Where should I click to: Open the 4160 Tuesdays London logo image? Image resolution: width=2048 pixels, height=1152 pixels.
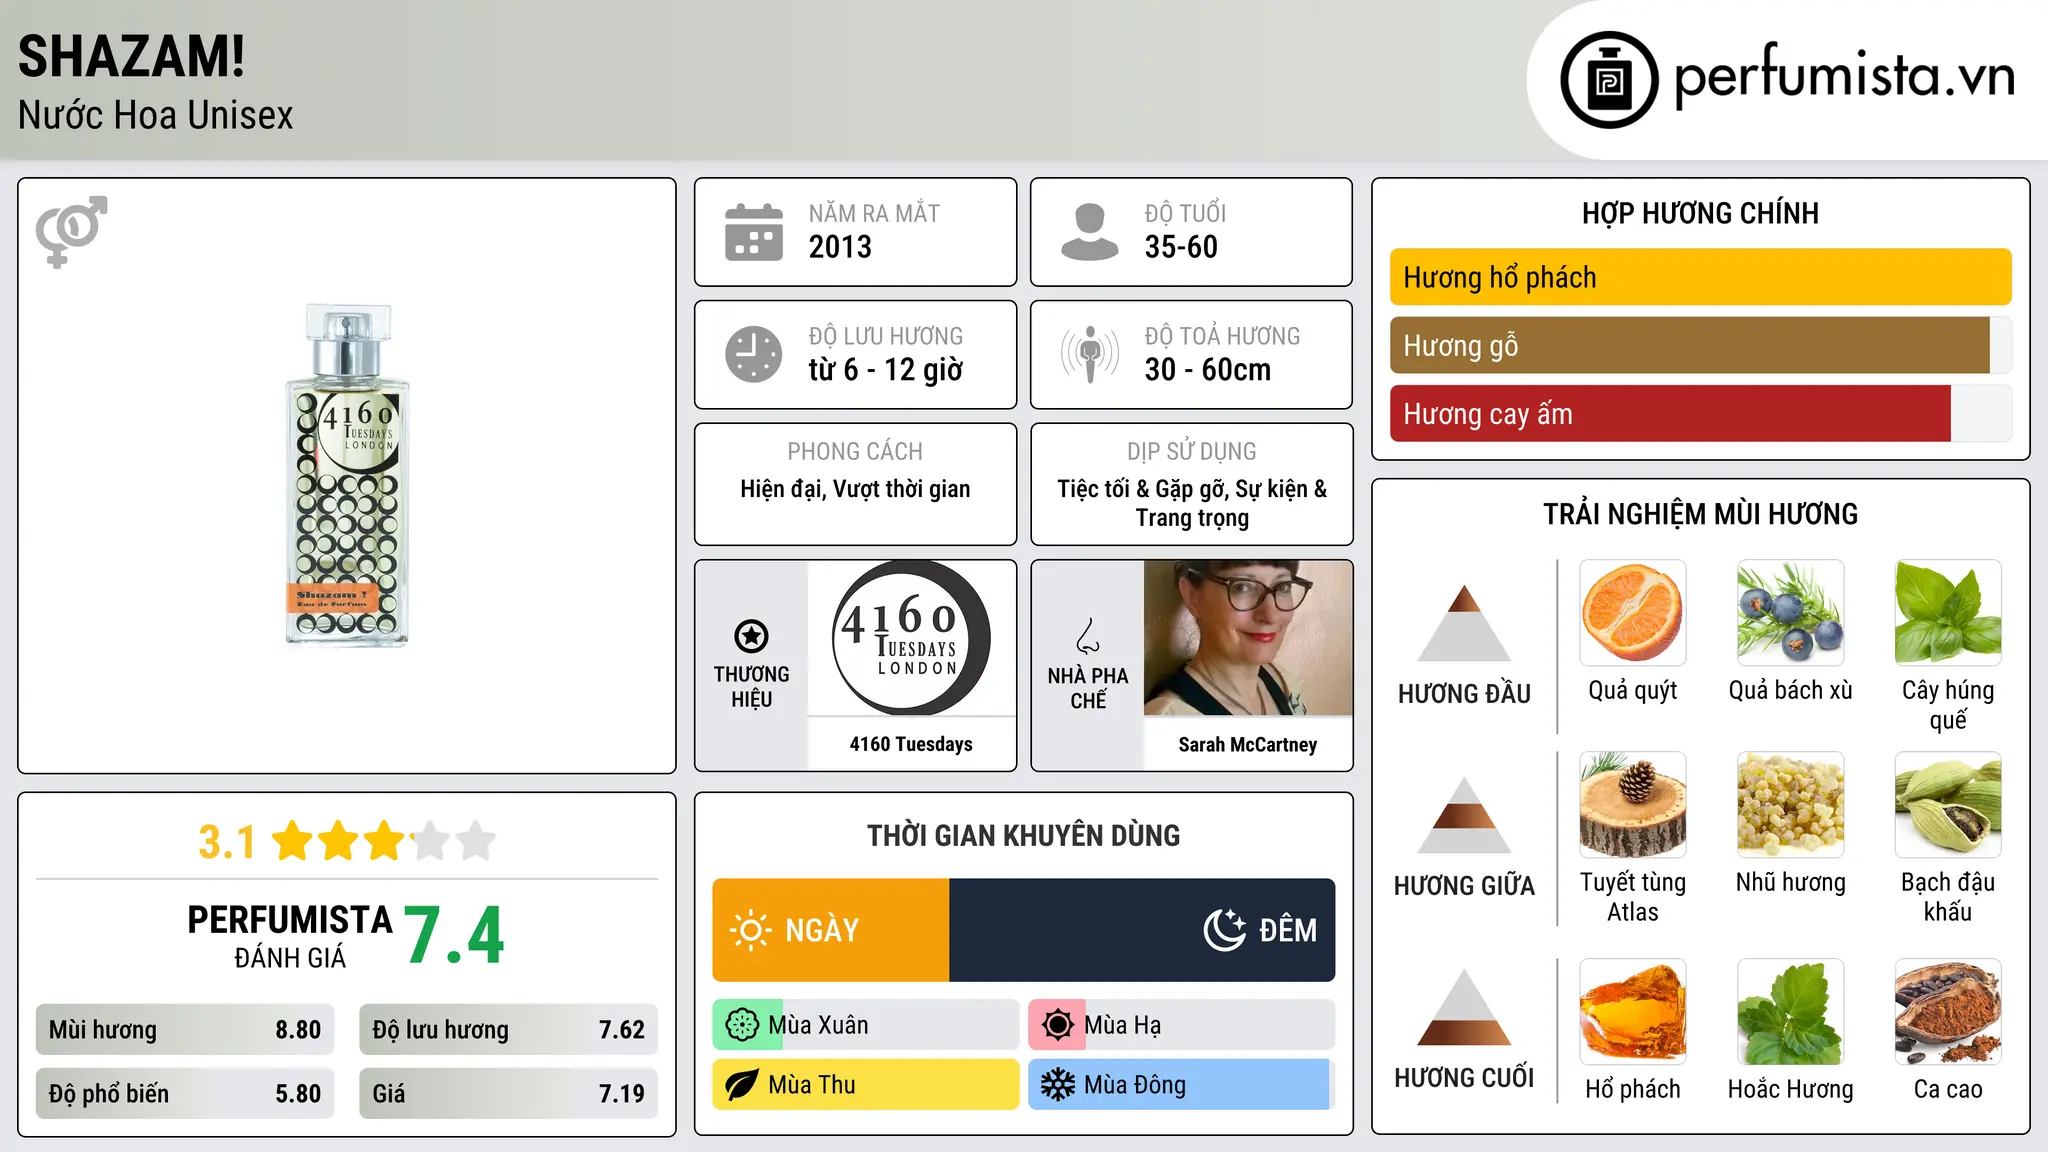(911, 638)
